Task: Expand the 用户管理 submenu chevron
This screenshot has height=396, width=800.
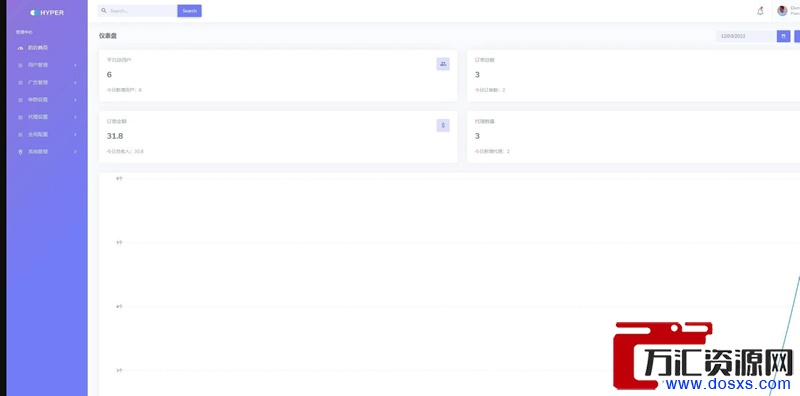Action: click(75, 65)
